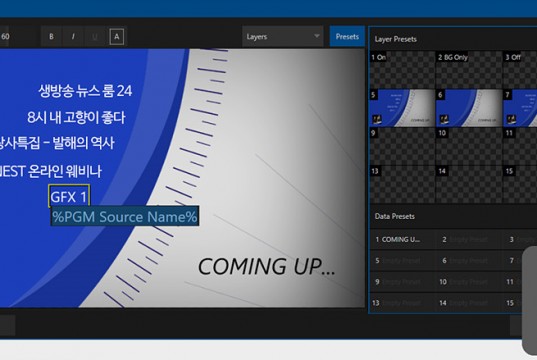
Task: Click the %PGM Source Name% text
Action: (125, 216)
